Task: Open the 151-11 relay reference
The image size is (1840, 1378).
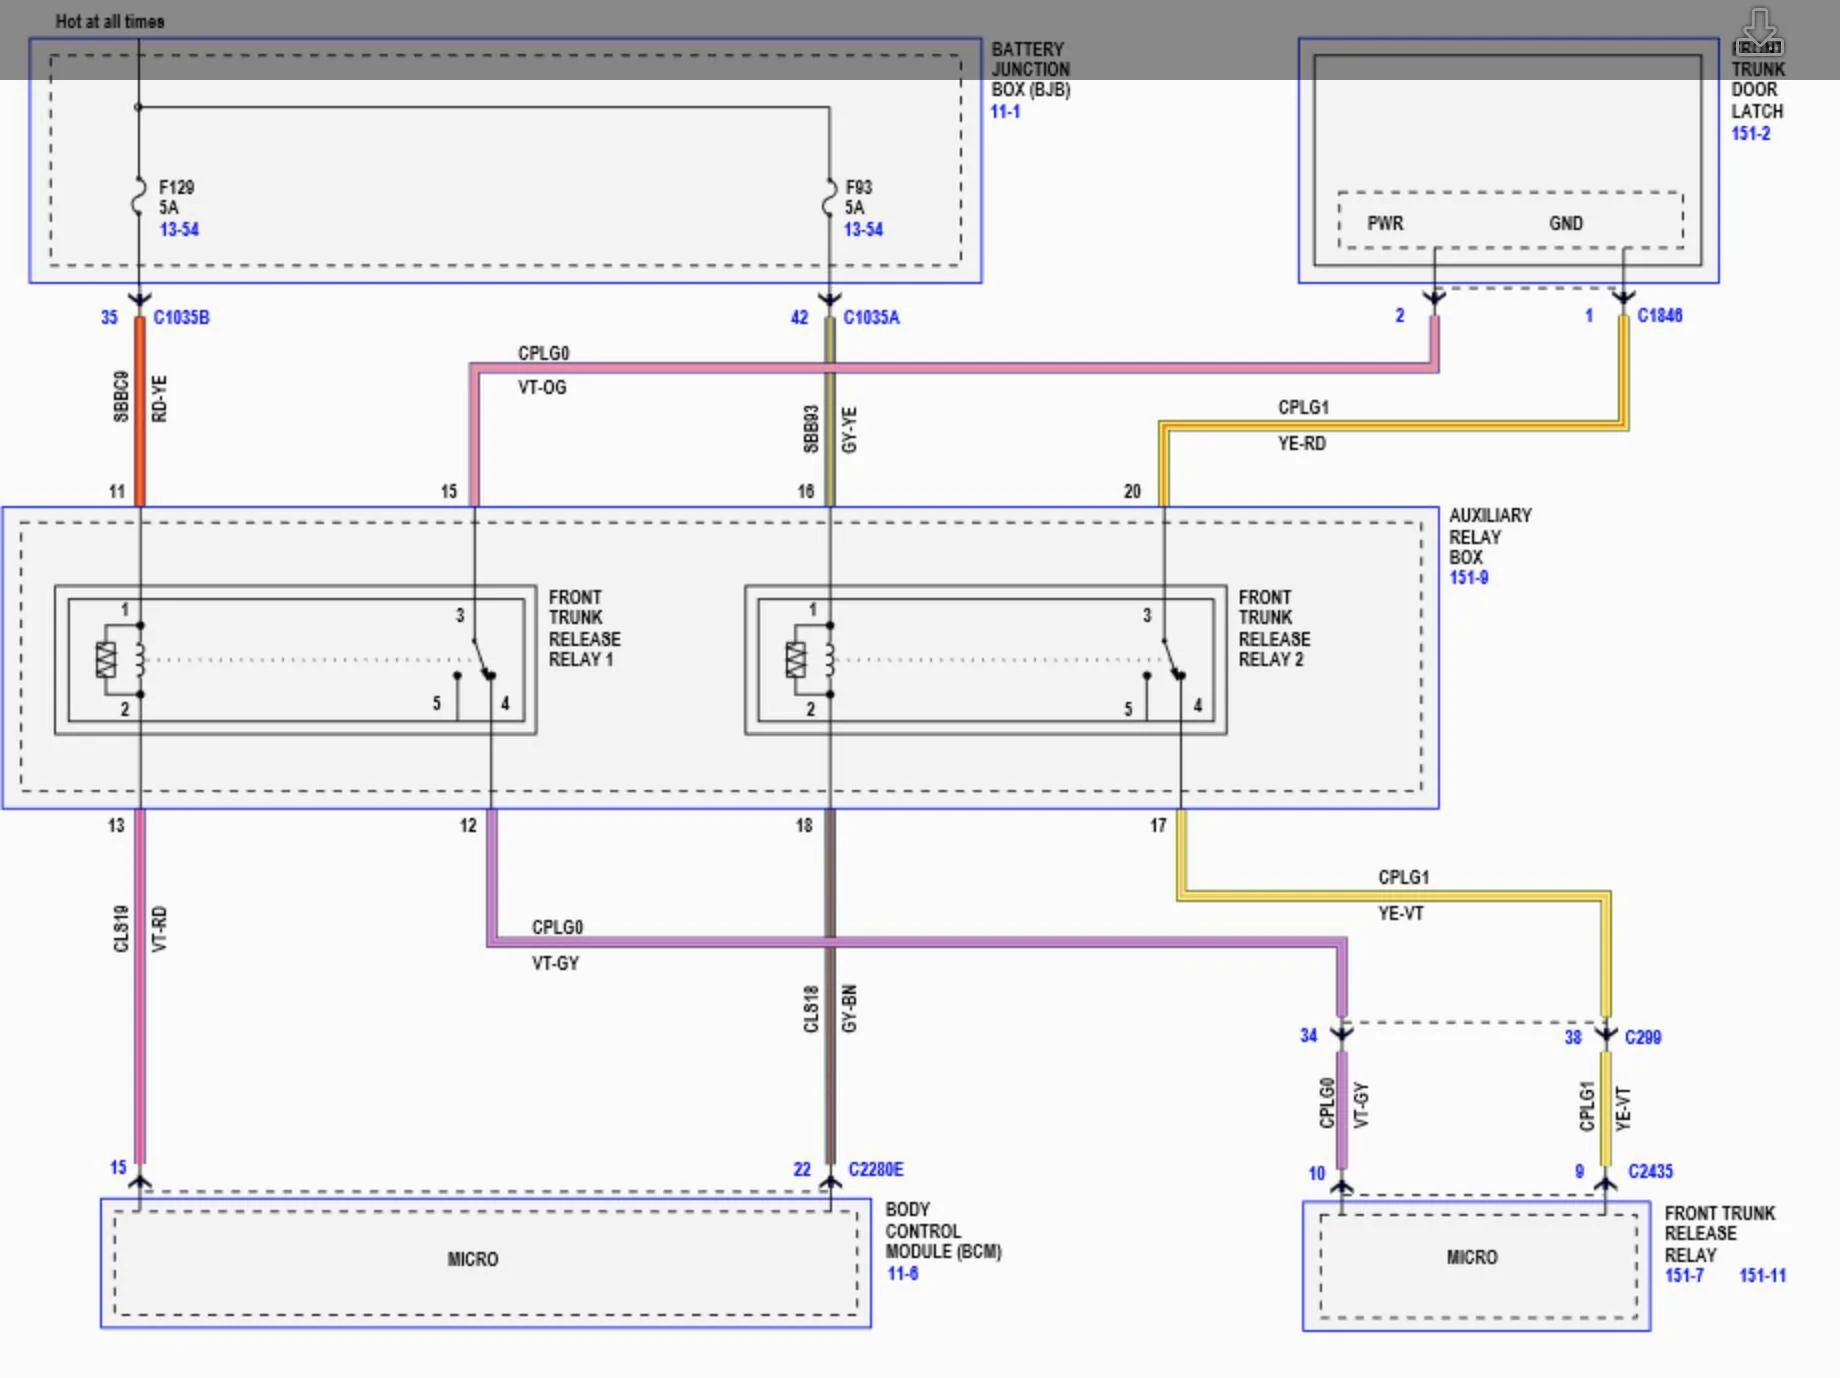Action: pos(1762,1275)
